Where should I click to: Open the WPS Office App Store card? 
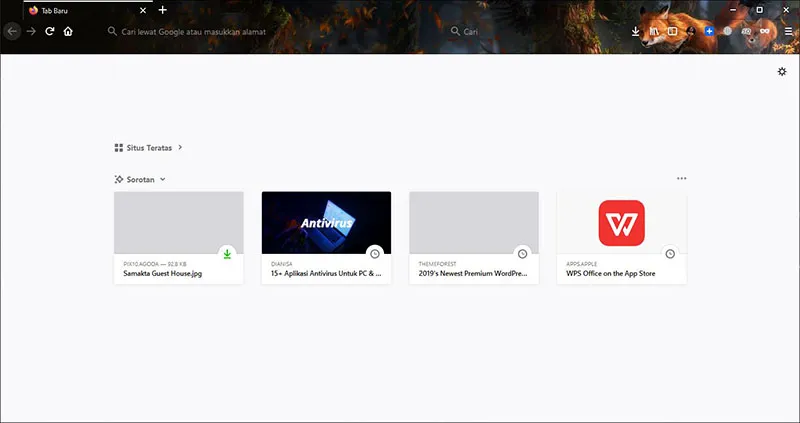pos(621,237)
